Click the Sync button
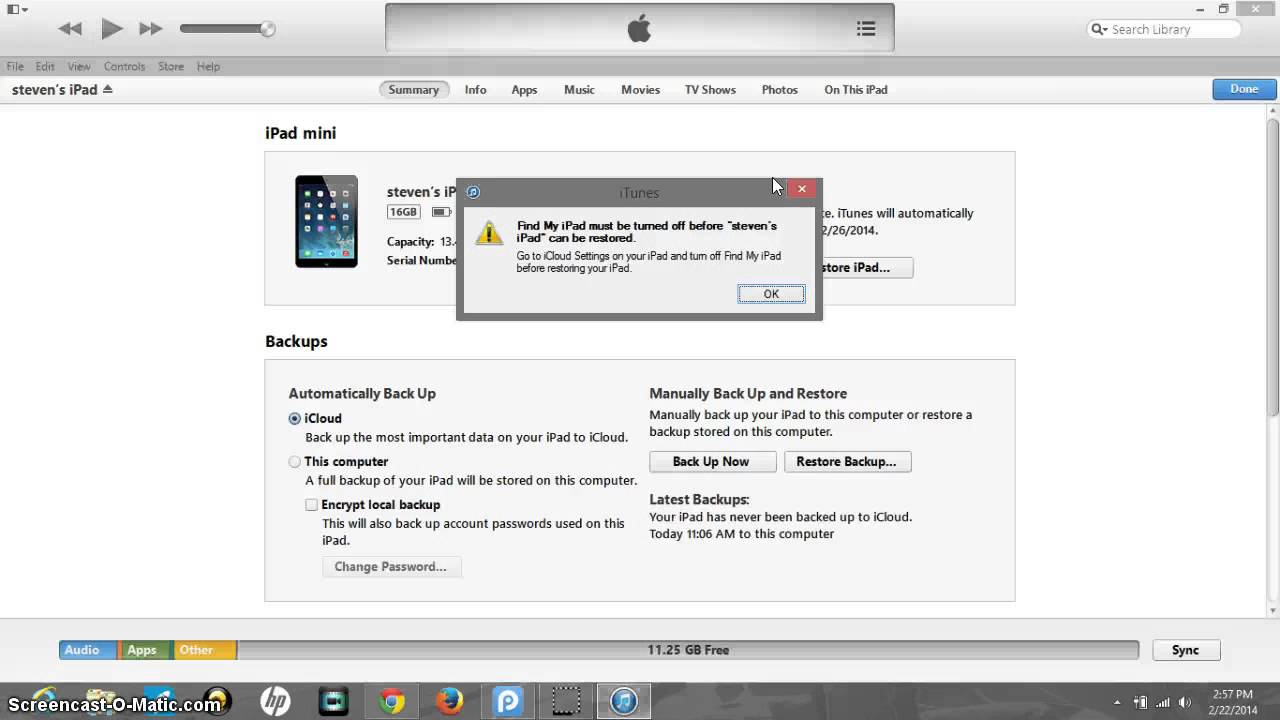 (x=1185, y=650)
